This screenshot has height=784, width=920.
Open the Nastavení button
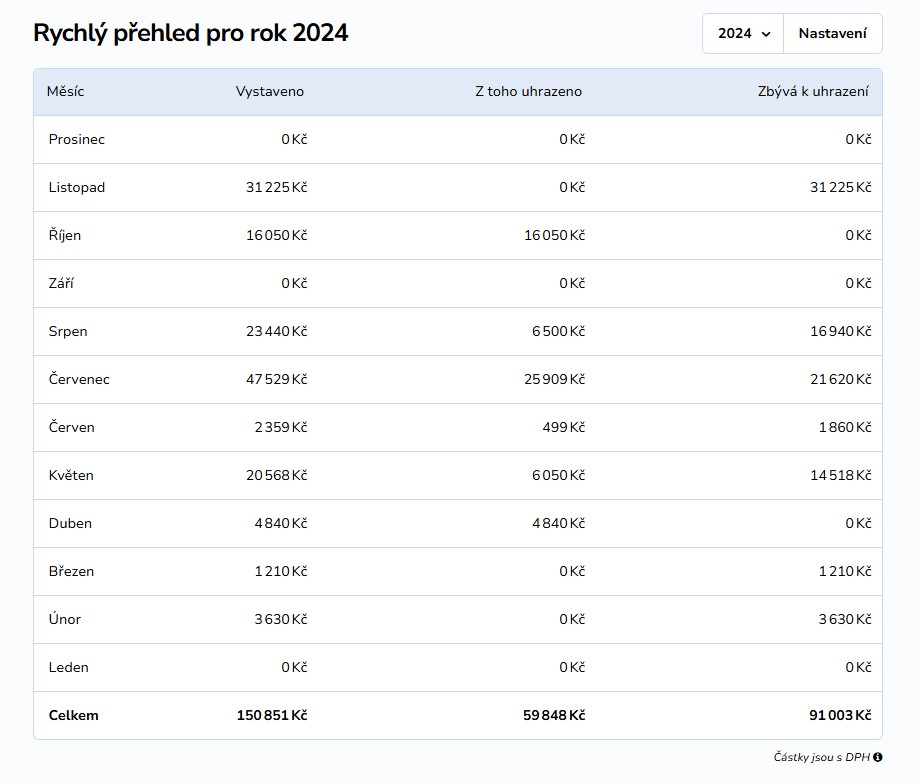coord(833,33)
